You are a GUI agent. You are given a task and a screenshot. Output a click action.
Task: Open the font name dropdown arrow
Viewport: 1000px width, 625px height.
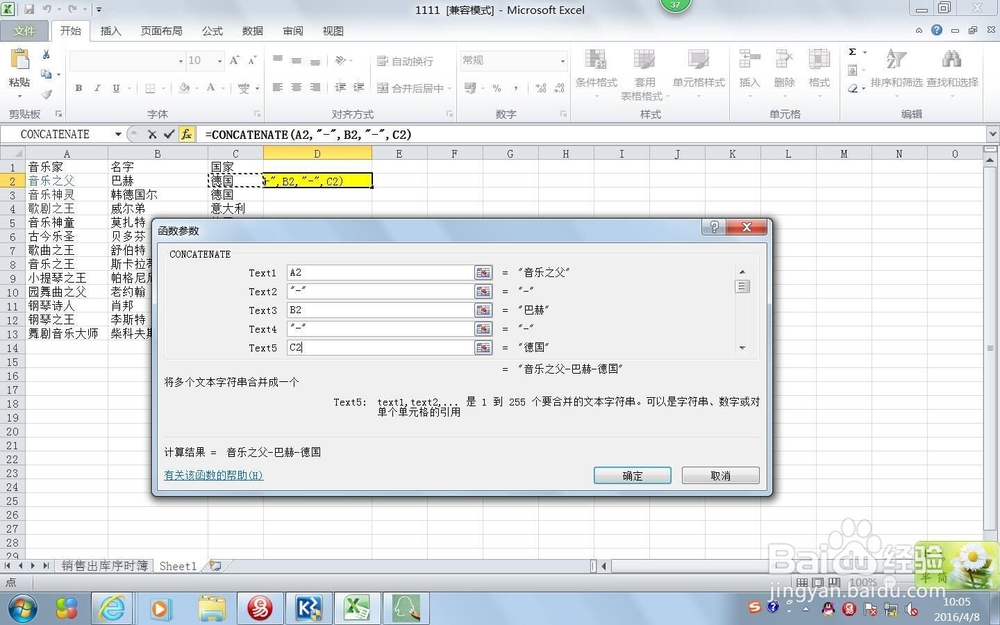coord(180,61)
